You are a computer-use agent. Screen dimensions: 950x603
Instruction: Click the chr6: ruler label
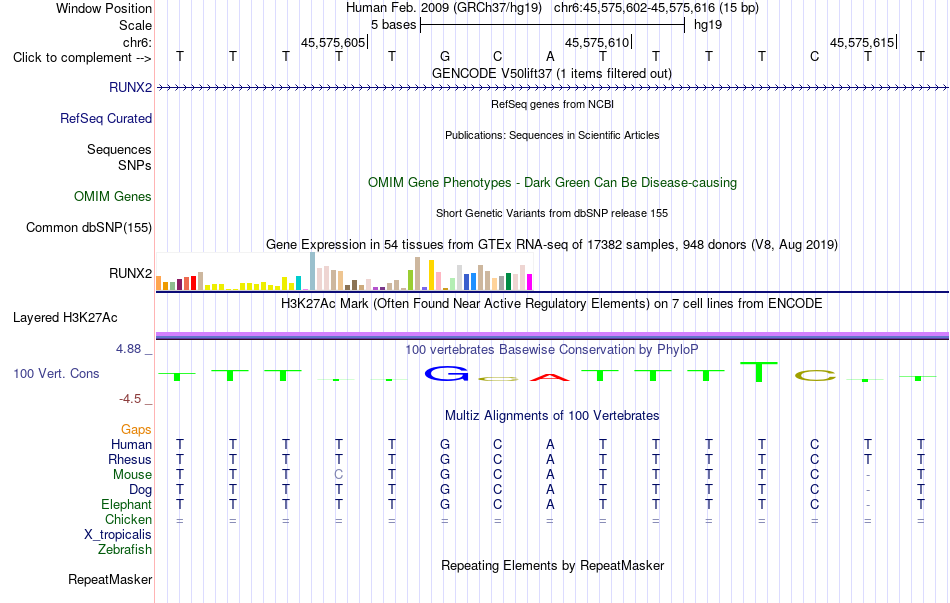click(138, 42)
